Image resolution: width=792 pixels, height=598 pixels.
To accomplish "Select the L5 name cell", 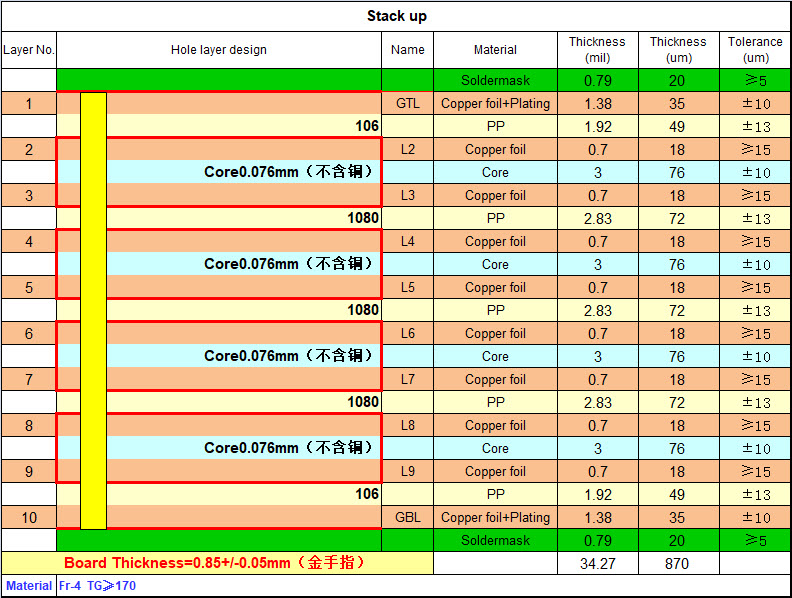I will click(408, 287).
